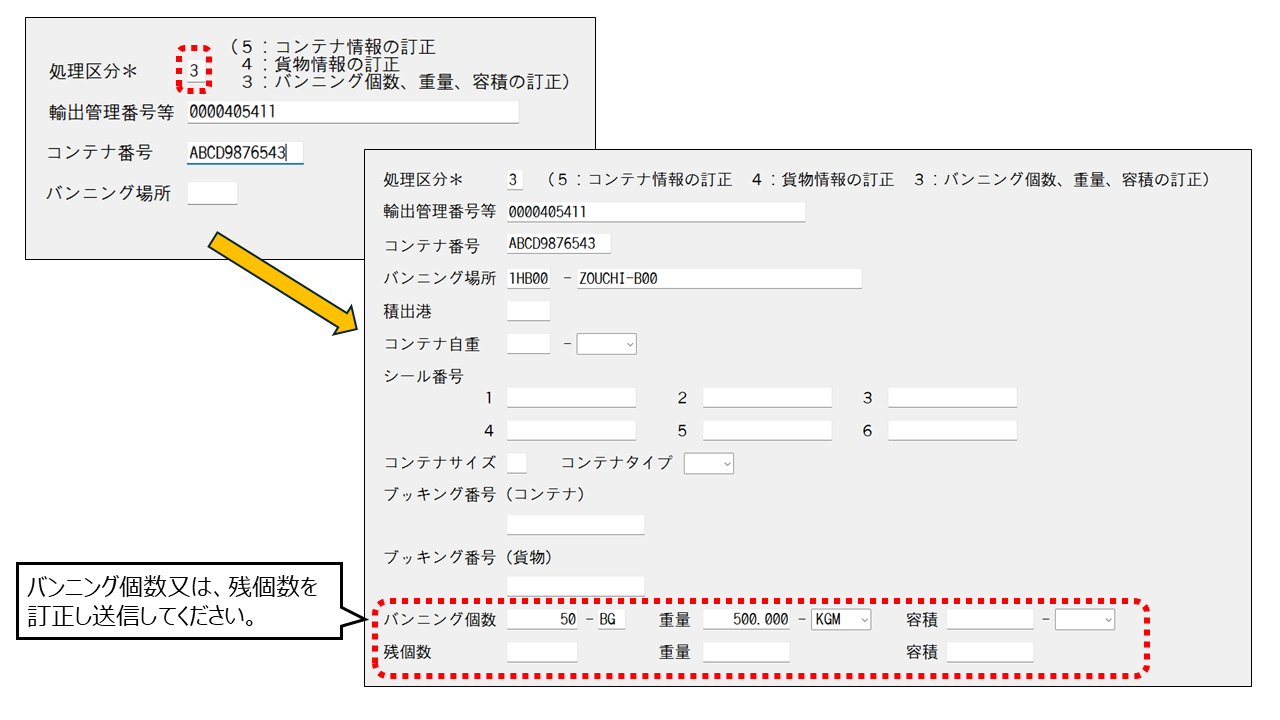The image size is (1280, 720).
Task: Click the 残個数 input field
Action: [542, 651]
